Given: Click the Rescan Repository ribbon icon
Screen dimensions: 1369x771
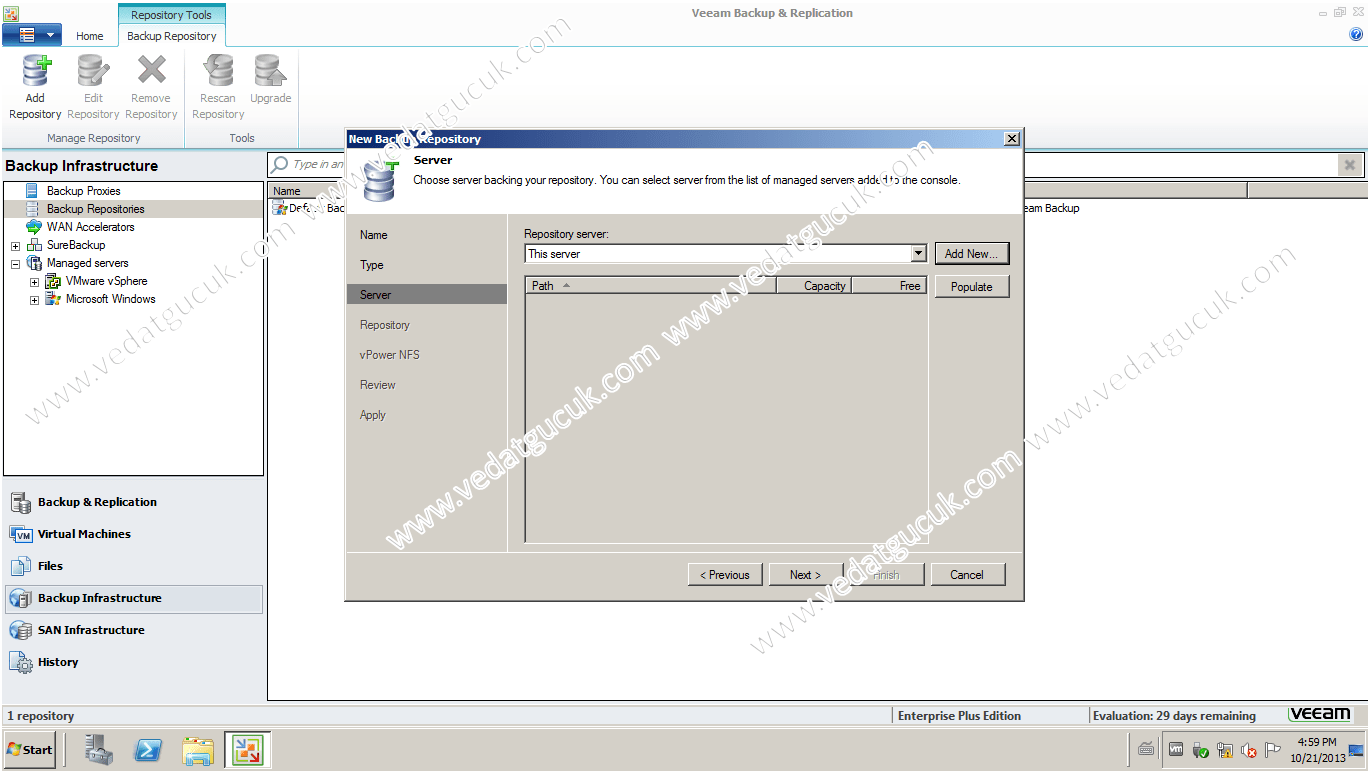Looking at the screenshot, I should (218, 72).
